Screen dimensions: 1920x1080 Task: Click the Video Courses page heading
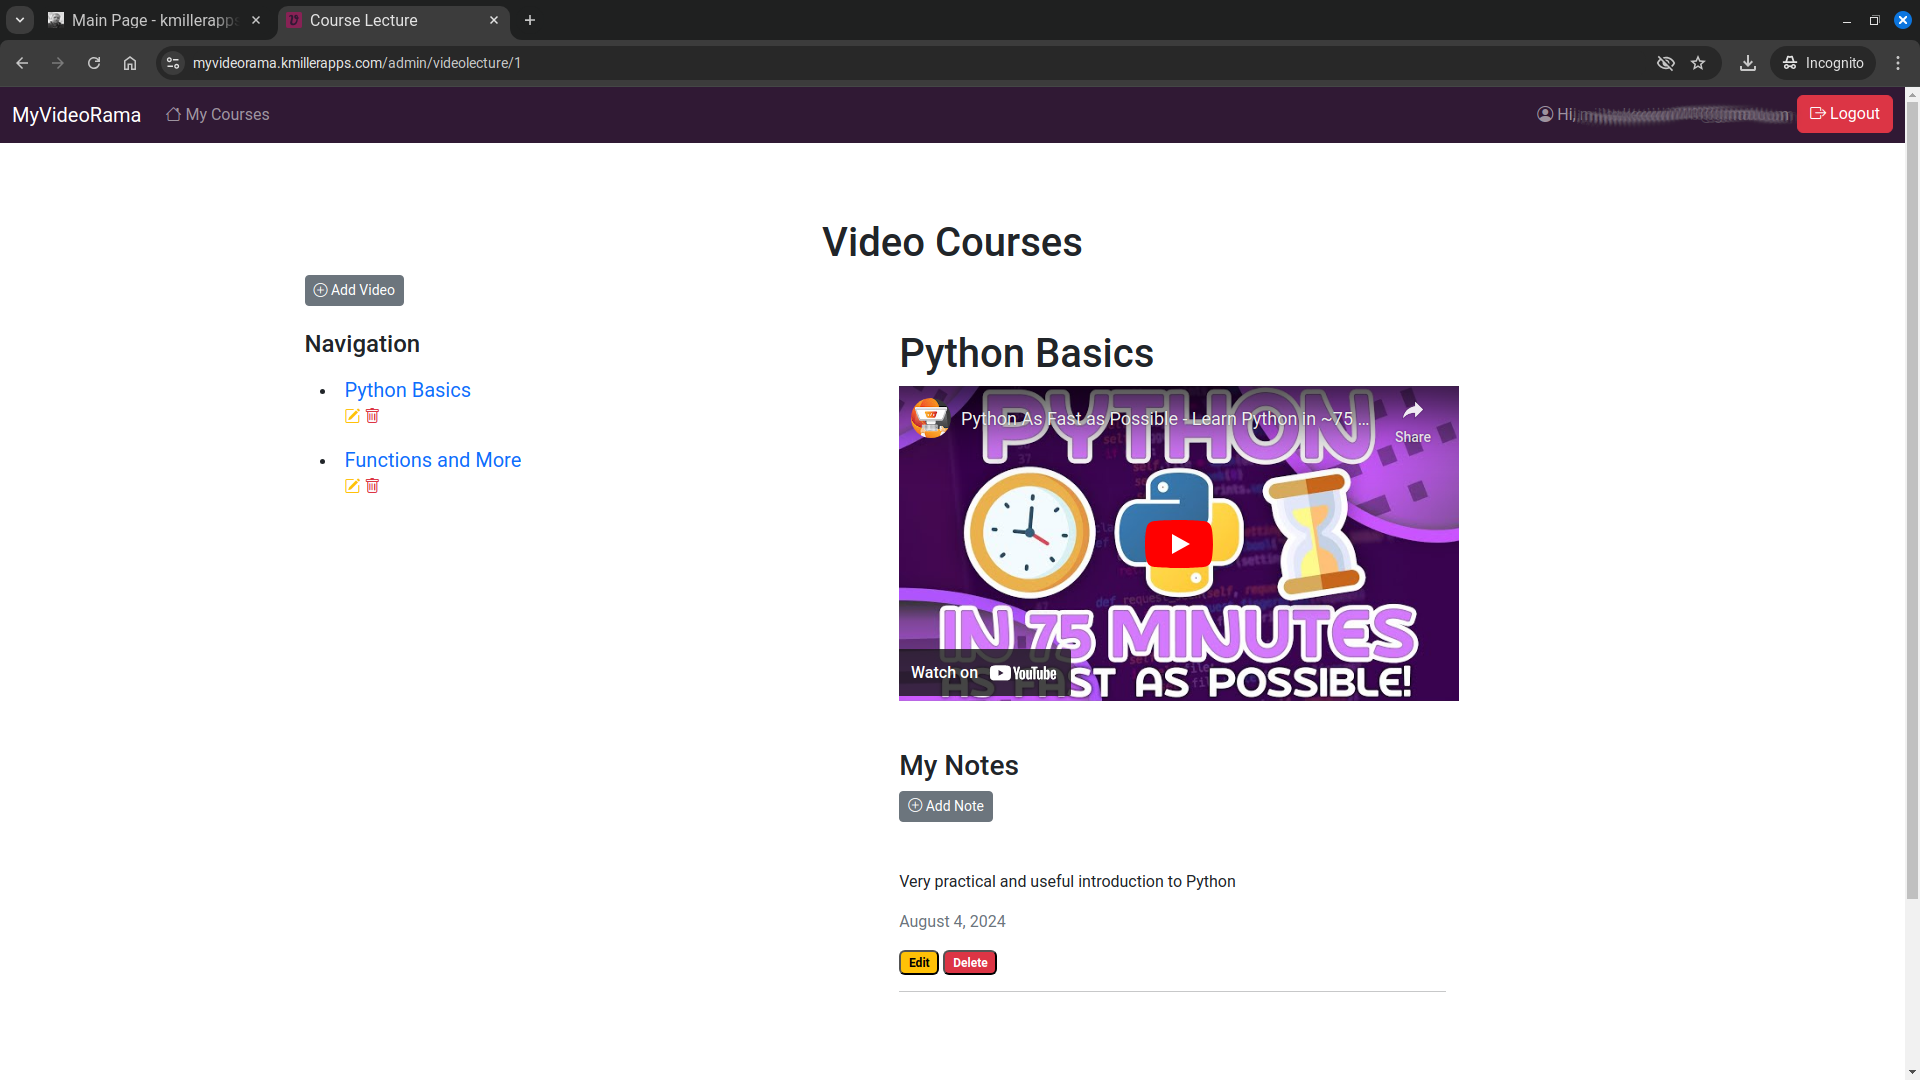click(x=952, y=243)
